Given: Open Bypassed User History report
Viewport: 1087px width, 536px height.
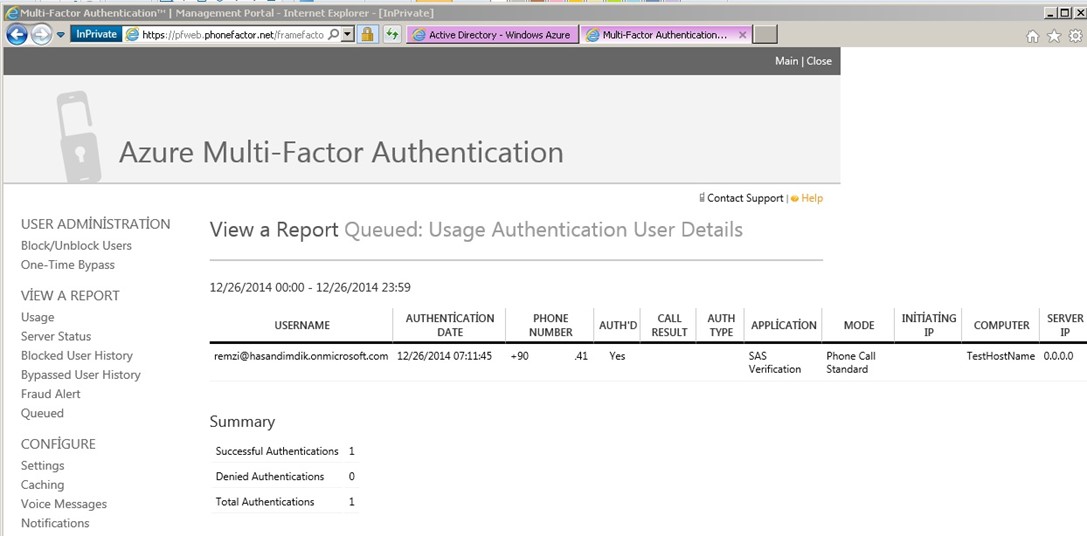Looking at the screenshot, I should click(x=80, y=375).
